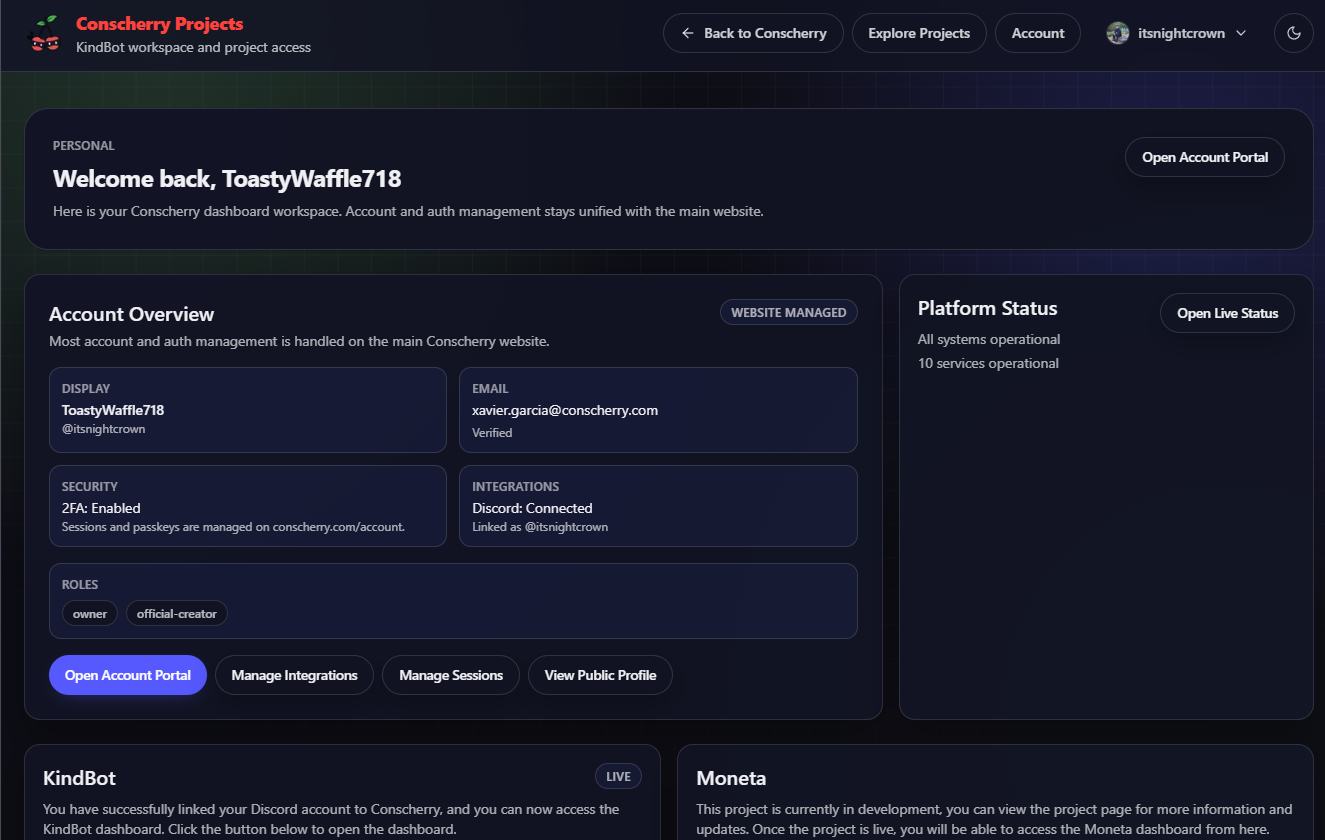Click the WEBSITE MANAGED badge
1325x840 pixels.
pos(788,312)
